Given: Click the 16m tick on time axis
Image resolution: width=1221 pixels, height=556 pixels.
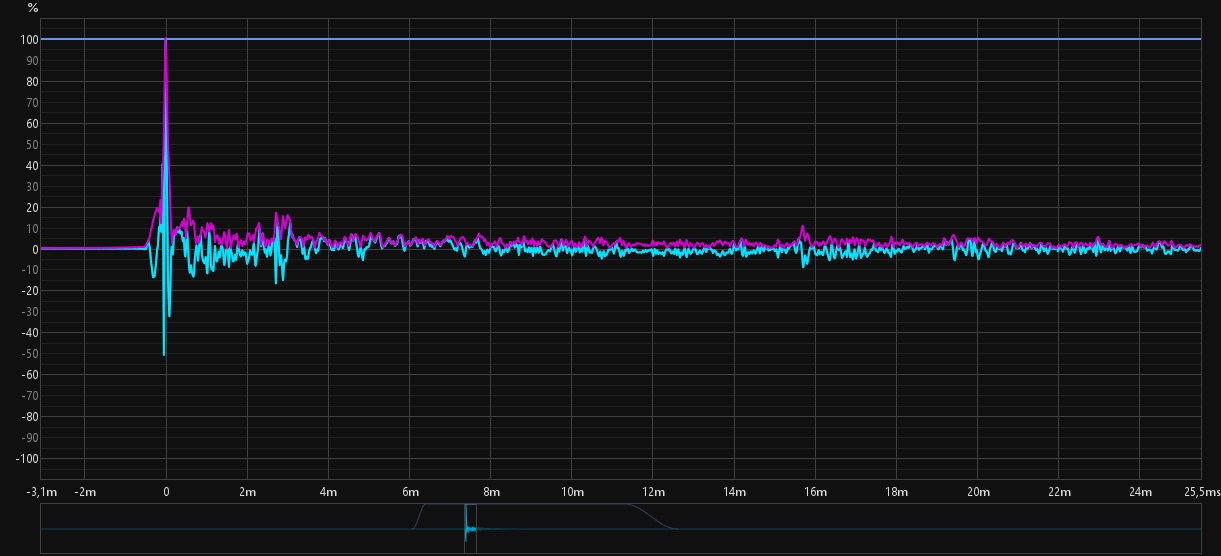Looking at the screenshot, I should [x=815, y=492].
